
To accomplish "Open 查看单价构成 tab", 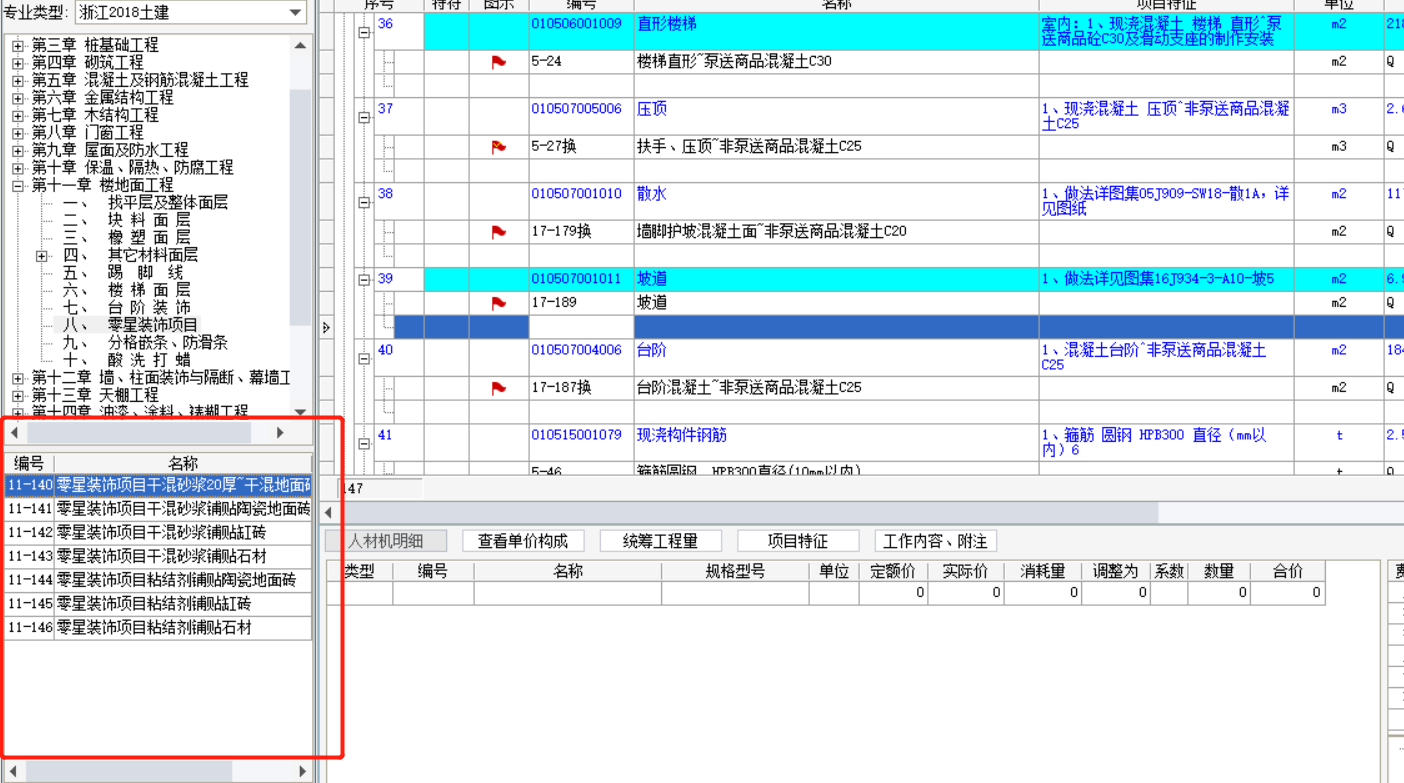I will [523, 541].
